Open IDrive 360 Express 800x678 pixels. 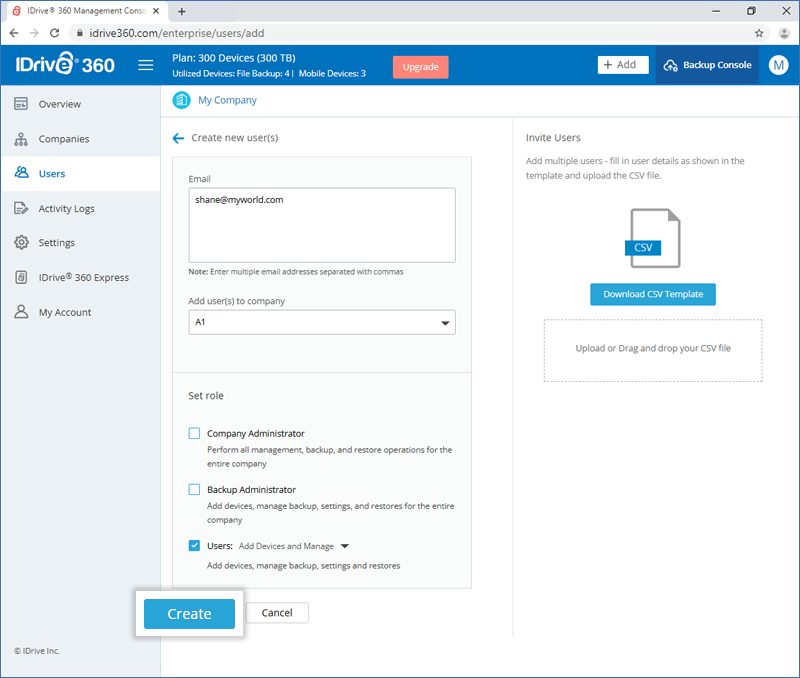84,278
